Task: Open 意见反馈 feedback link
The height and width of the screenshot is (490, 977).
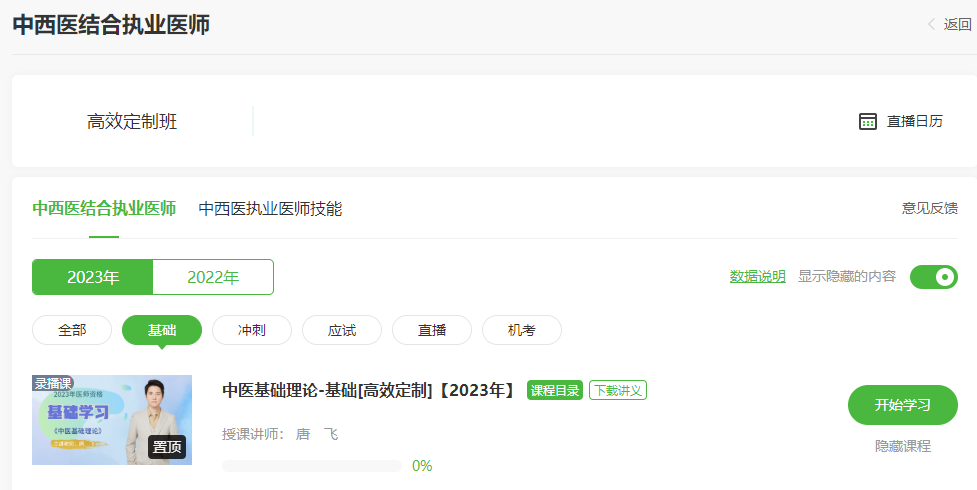Action: pyautogui.click(x=929, y=209)
